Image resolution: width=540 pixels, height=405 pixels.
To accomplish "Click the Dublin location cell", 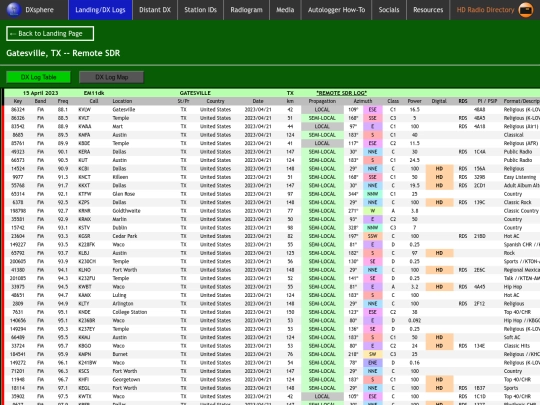I will 120,228.
